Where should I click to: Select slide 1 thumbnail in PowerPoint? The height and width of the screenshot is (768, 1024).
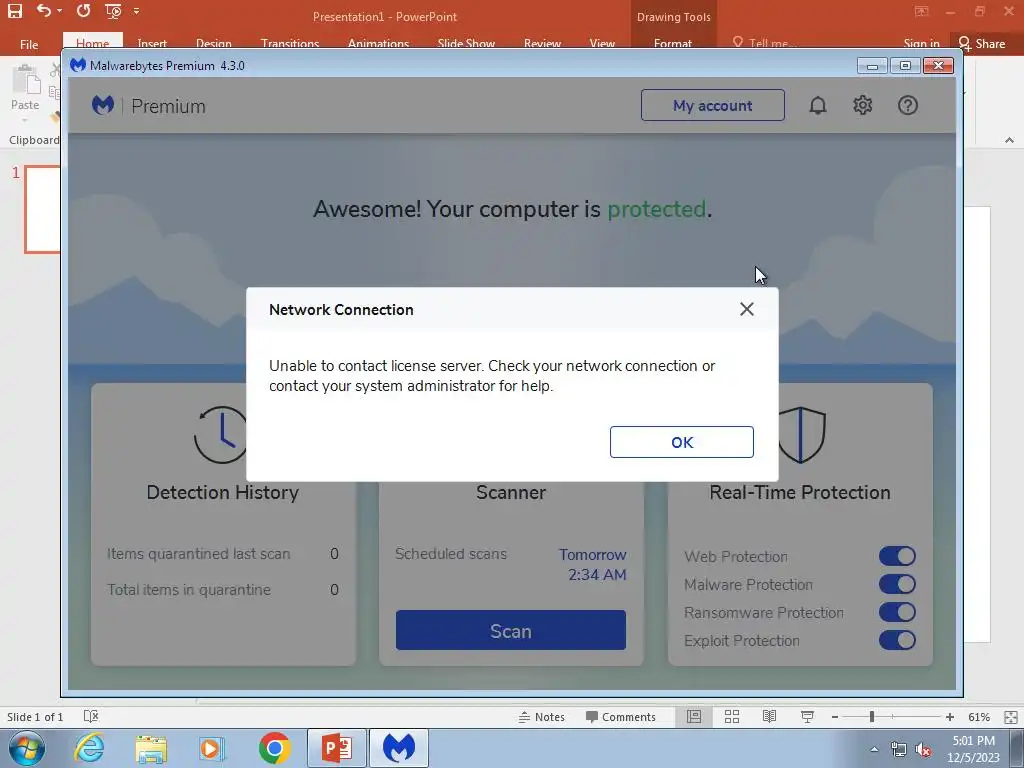(42, 209)
